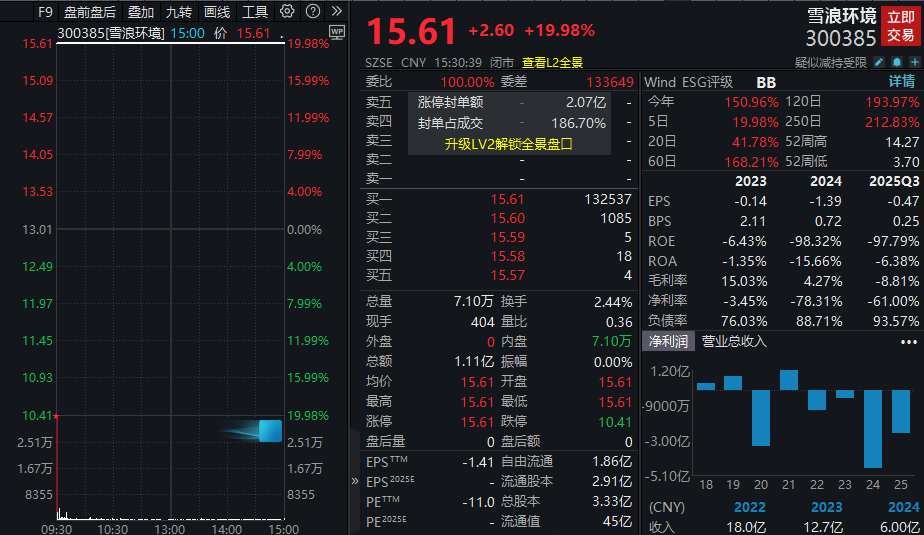Image resolution: width=924 pixels, height=535 pixels.
Task: Open F9 deep data button
Action: pyautogui.click(x=45, y=12)
